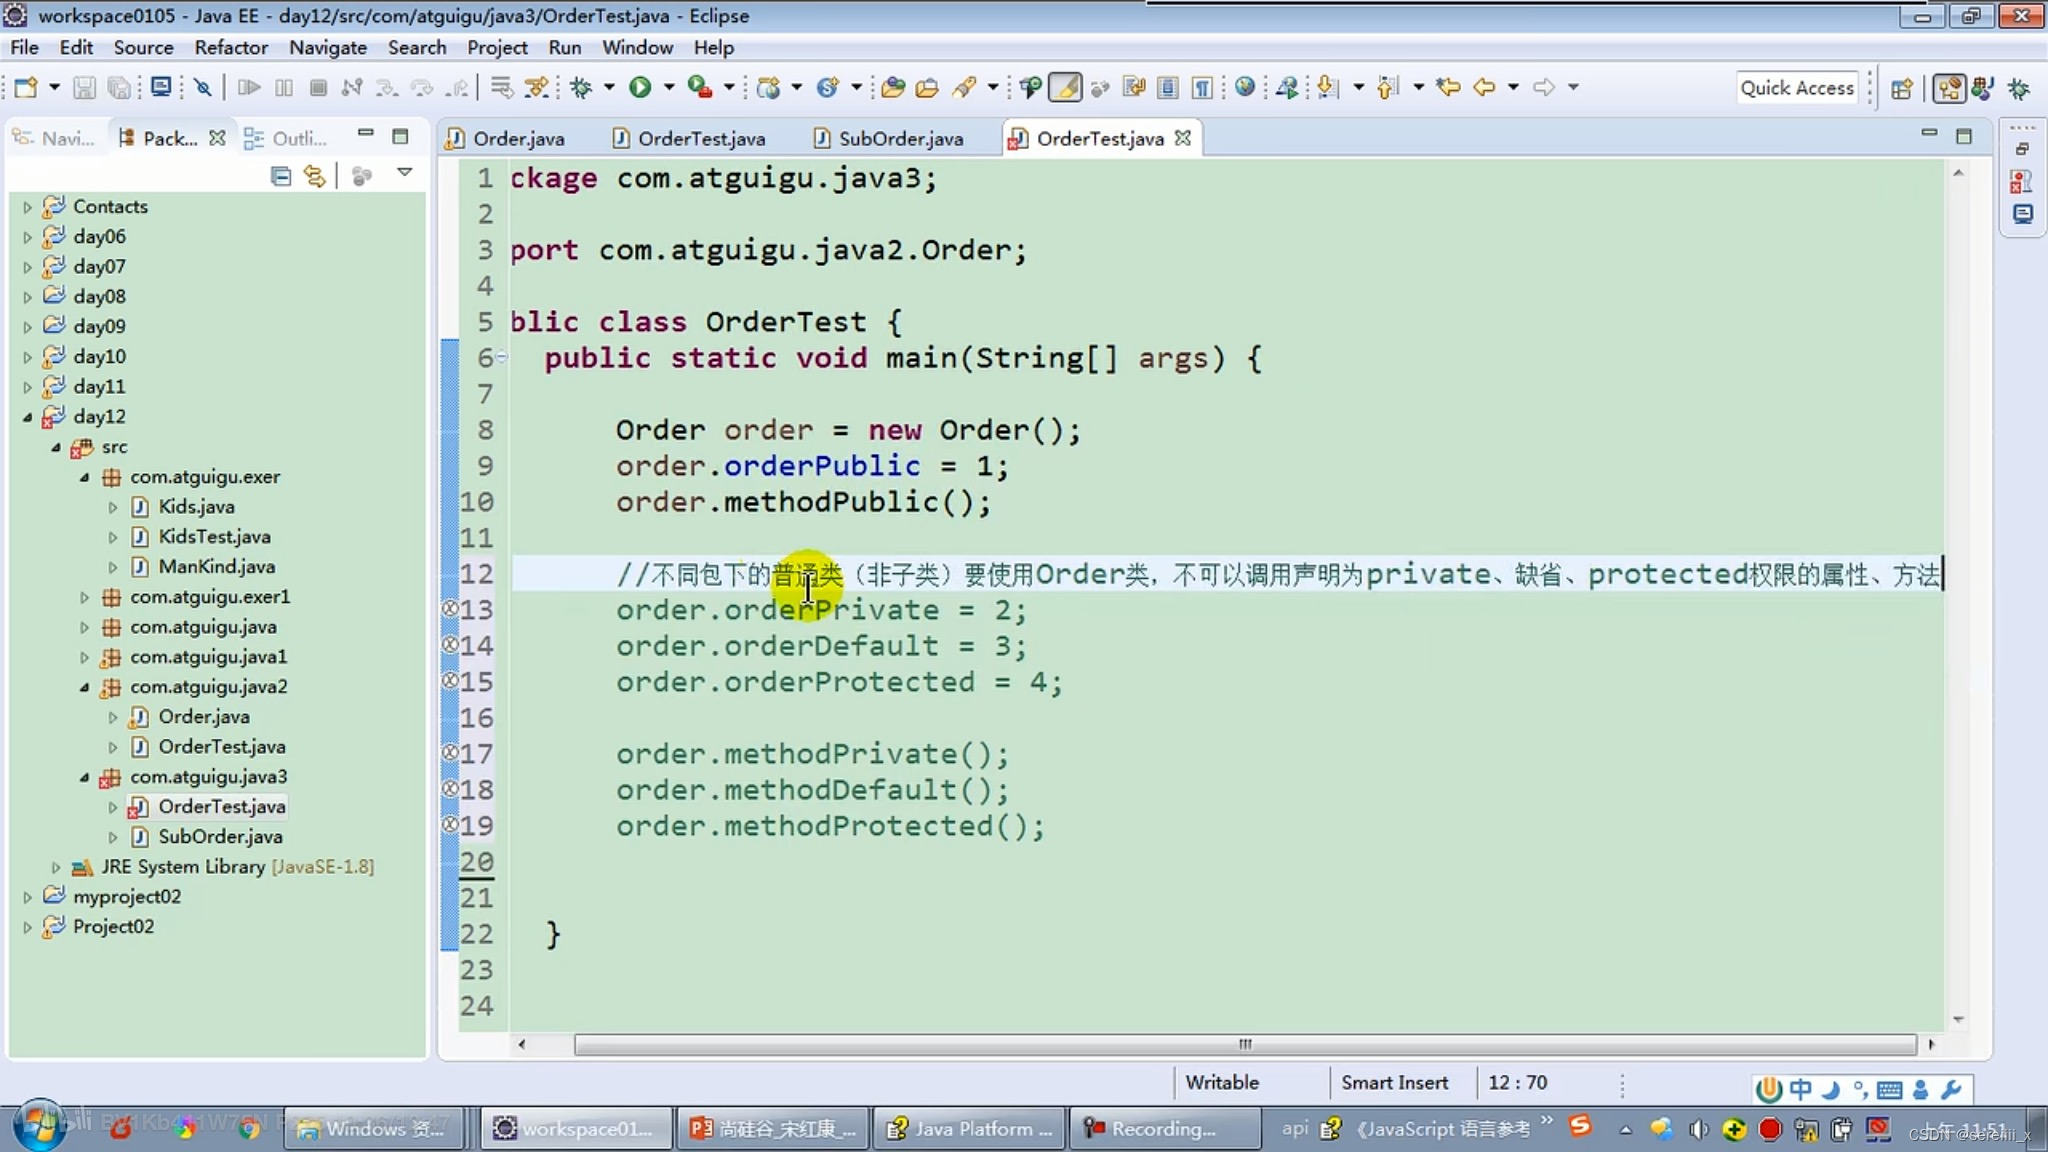Switch to Order.java tab
The image size is (2048, 1152).
(x=520, y=139)
